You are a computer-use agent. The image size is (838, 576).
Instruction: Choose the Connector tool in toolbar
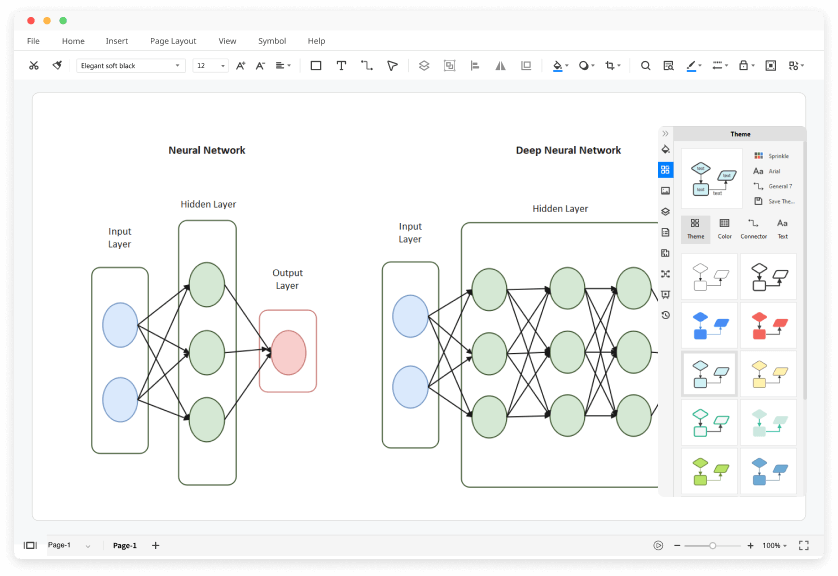[367, 65]
